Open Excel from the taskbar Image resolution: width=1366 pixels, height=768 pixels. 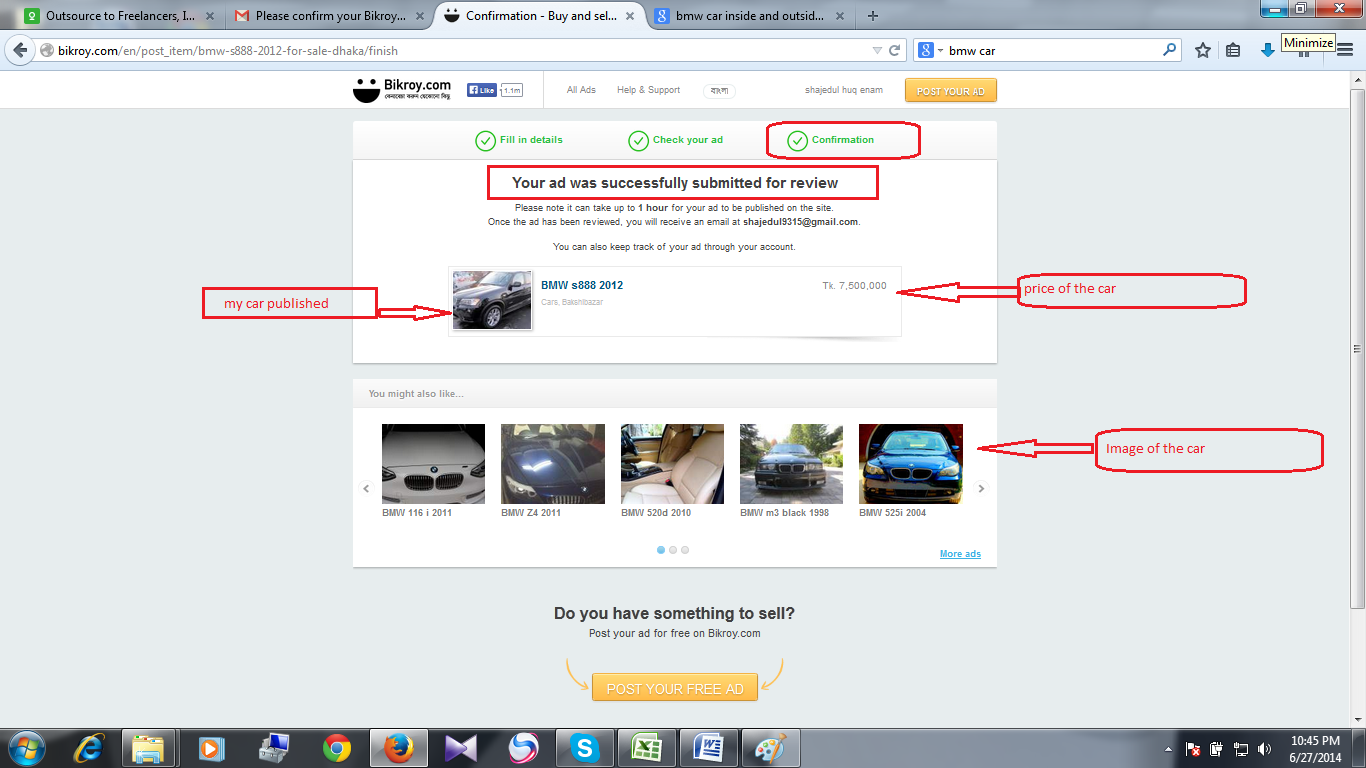pyautogui.click(x=646, y=748)
